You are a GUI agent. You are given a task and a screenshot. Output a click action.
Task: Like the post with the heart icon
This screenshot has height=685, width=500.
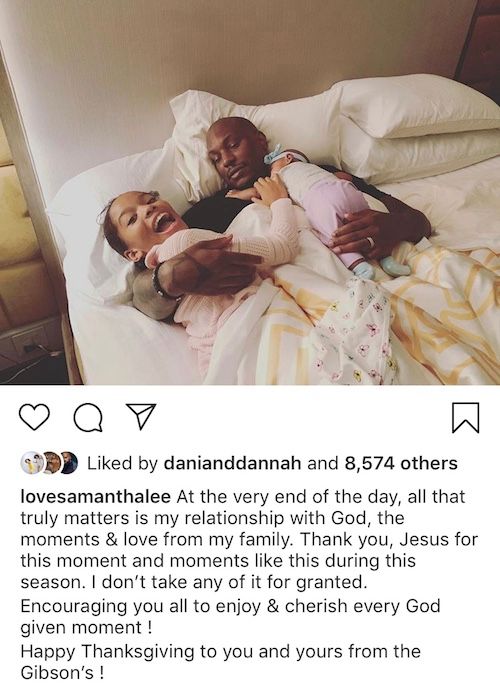(34, 416)
